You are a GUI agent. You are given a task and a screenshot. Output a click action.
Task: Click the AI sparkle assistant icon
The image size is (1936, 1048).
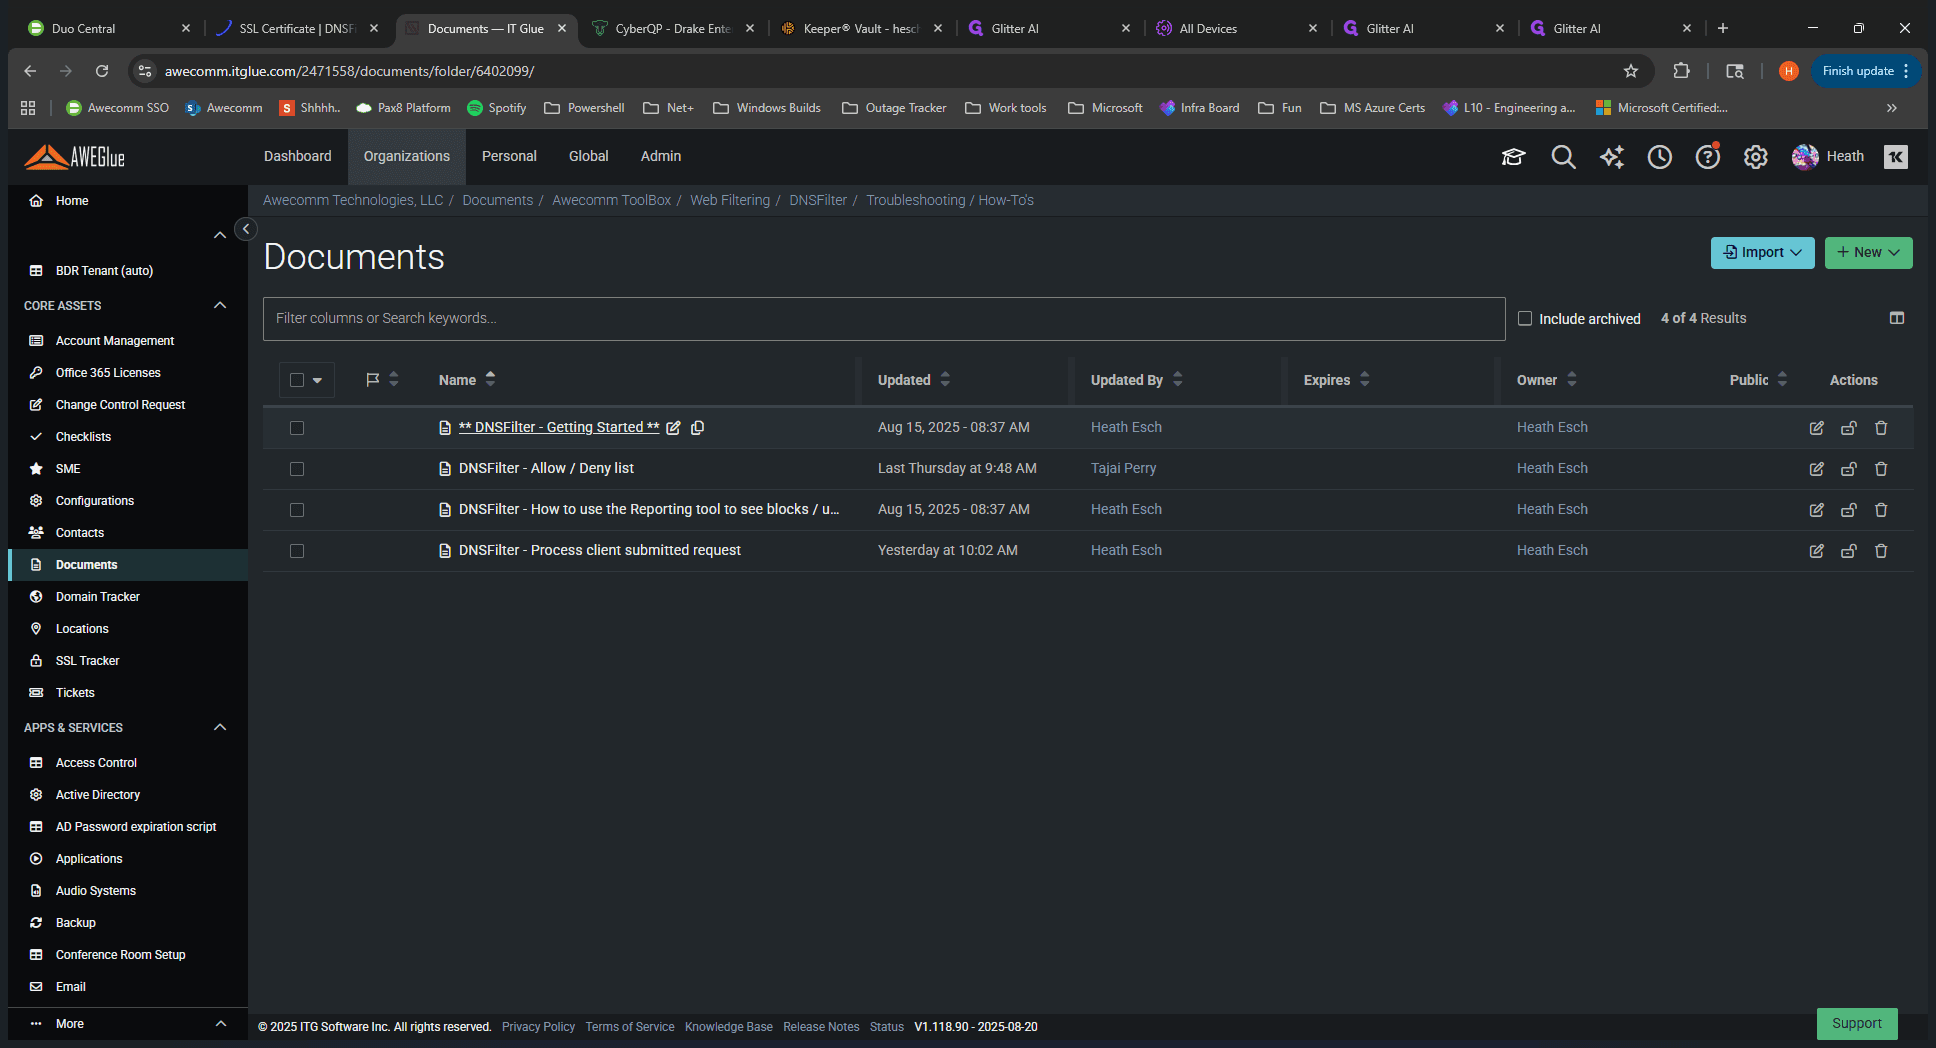coord(1612,157)
